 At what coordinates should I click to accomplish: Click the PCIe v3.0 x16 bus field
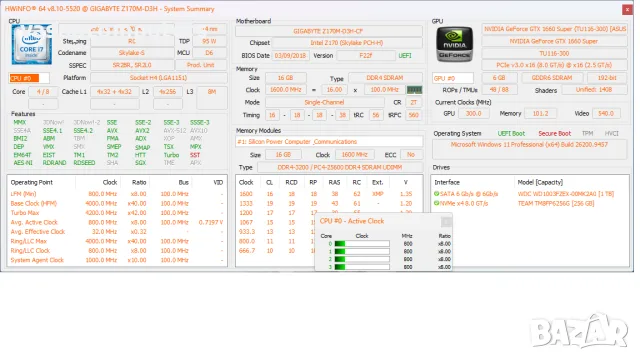click(554, 65)
